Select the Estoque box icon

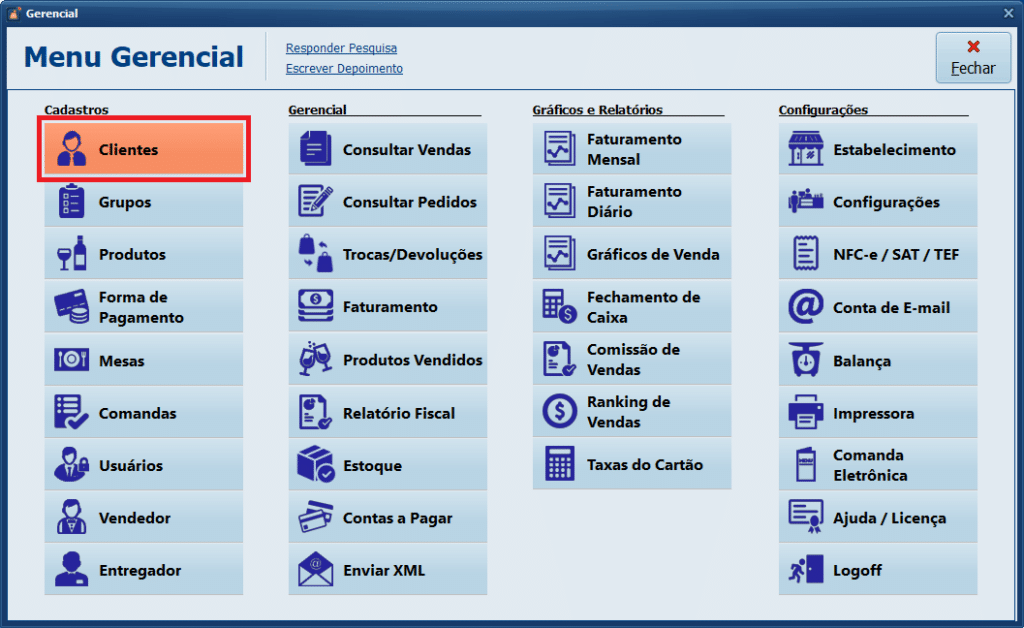pos(316,465)
